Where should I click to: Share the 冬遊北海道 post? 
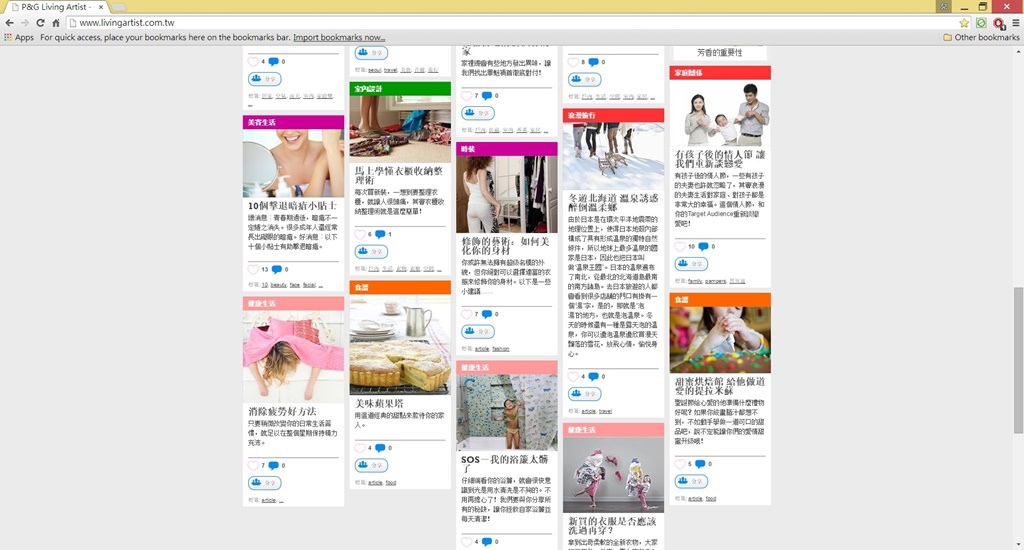584,394
